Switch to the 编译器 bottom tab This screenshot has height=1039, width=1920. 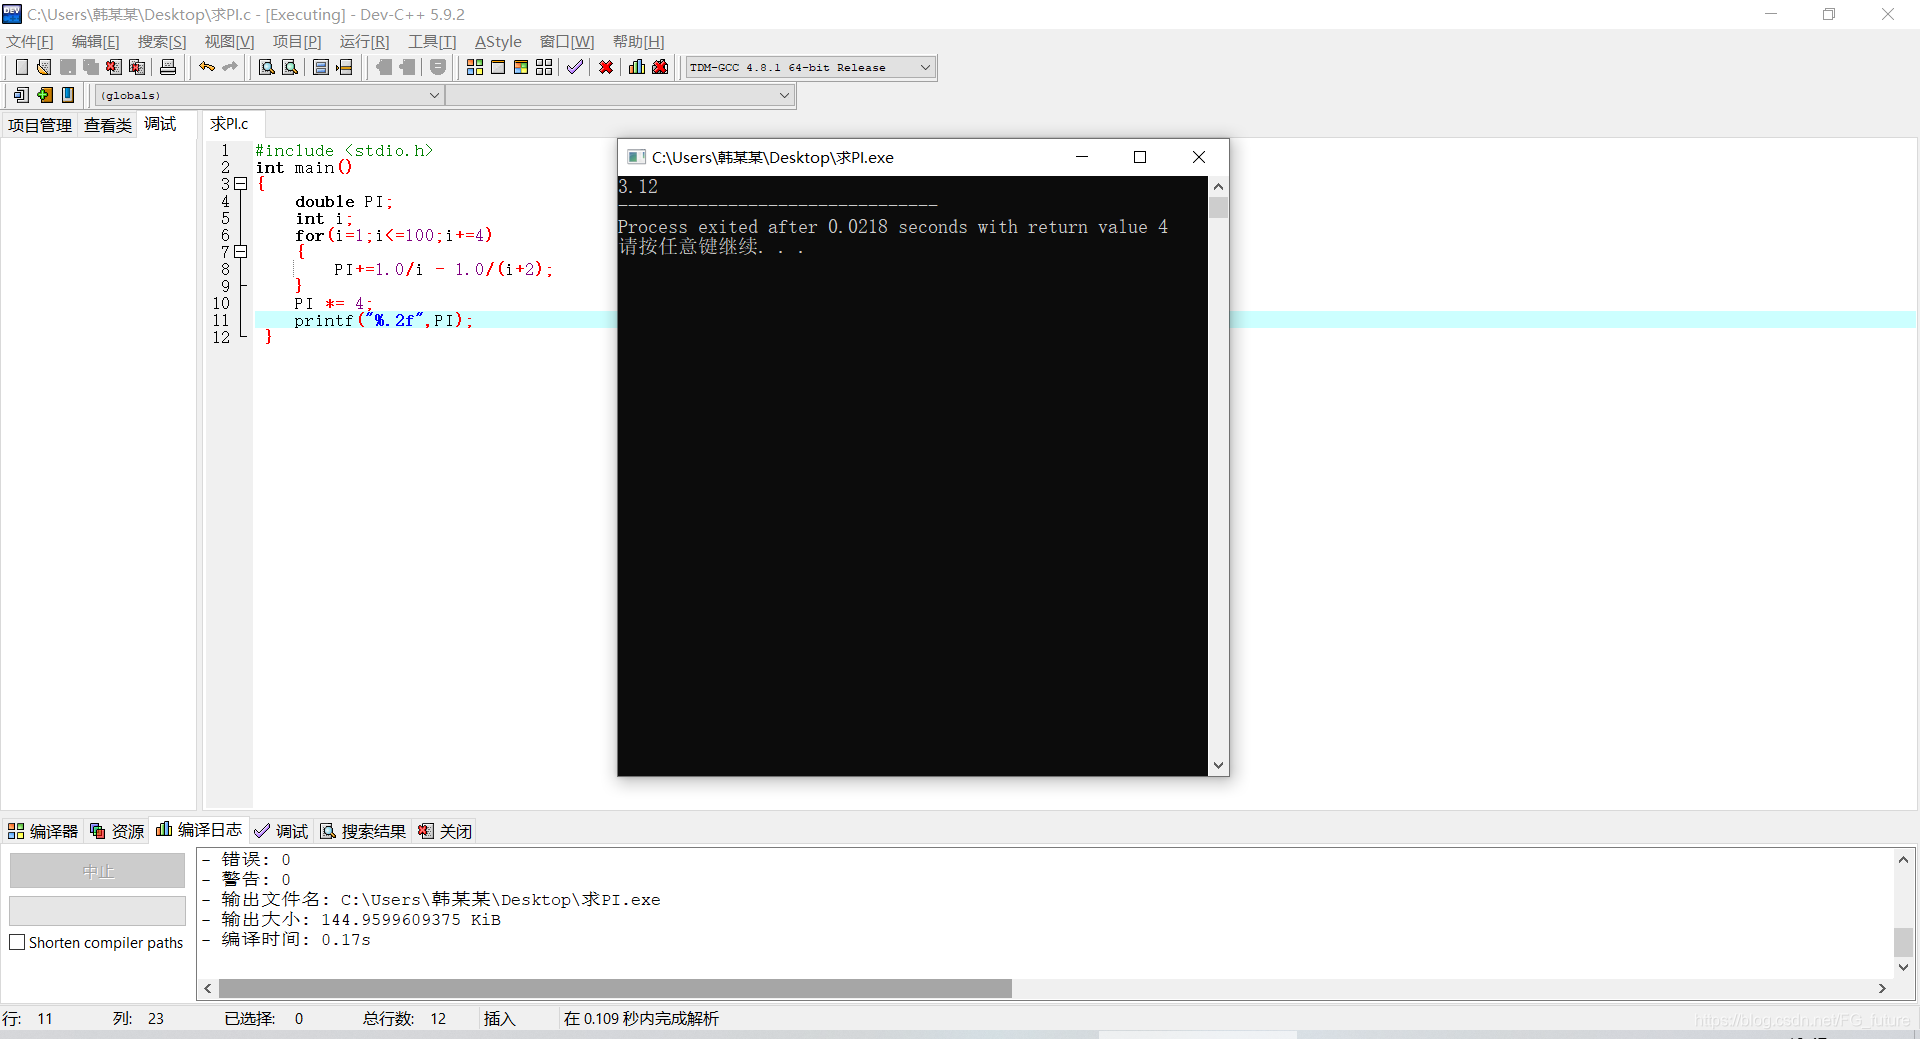(43, 831)
